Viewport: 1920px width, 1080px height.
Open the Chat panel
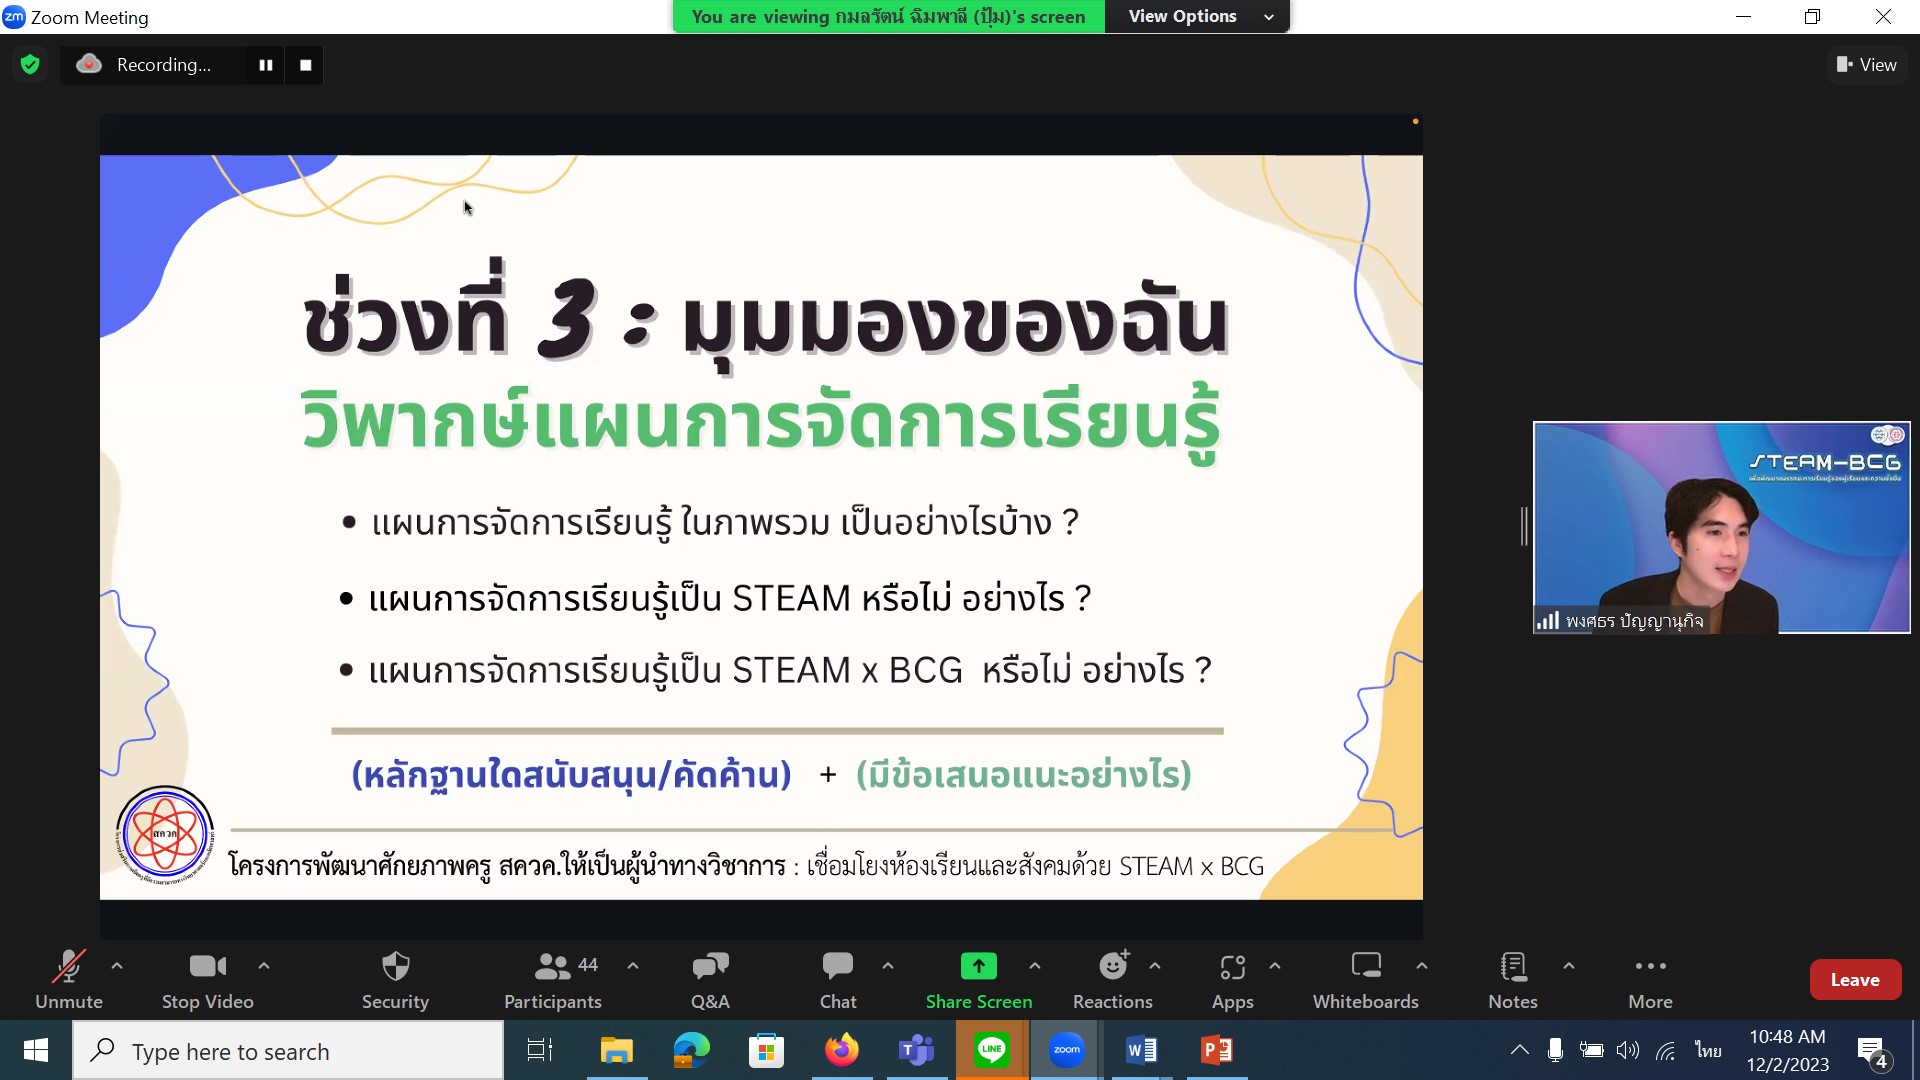pyautogui.click(x=838, y=980)
